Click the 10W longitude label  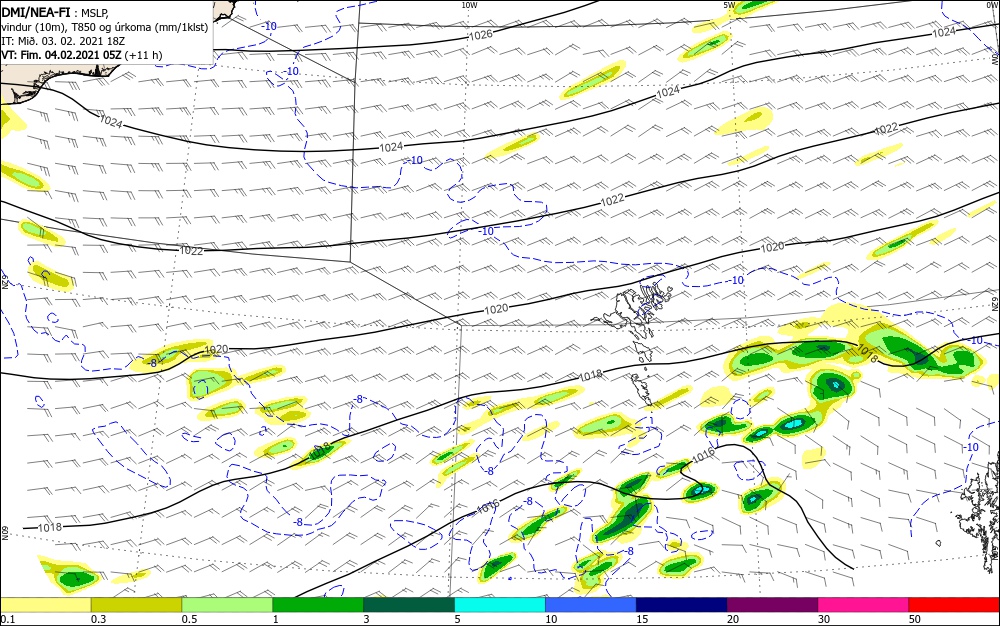click(469, 5)
